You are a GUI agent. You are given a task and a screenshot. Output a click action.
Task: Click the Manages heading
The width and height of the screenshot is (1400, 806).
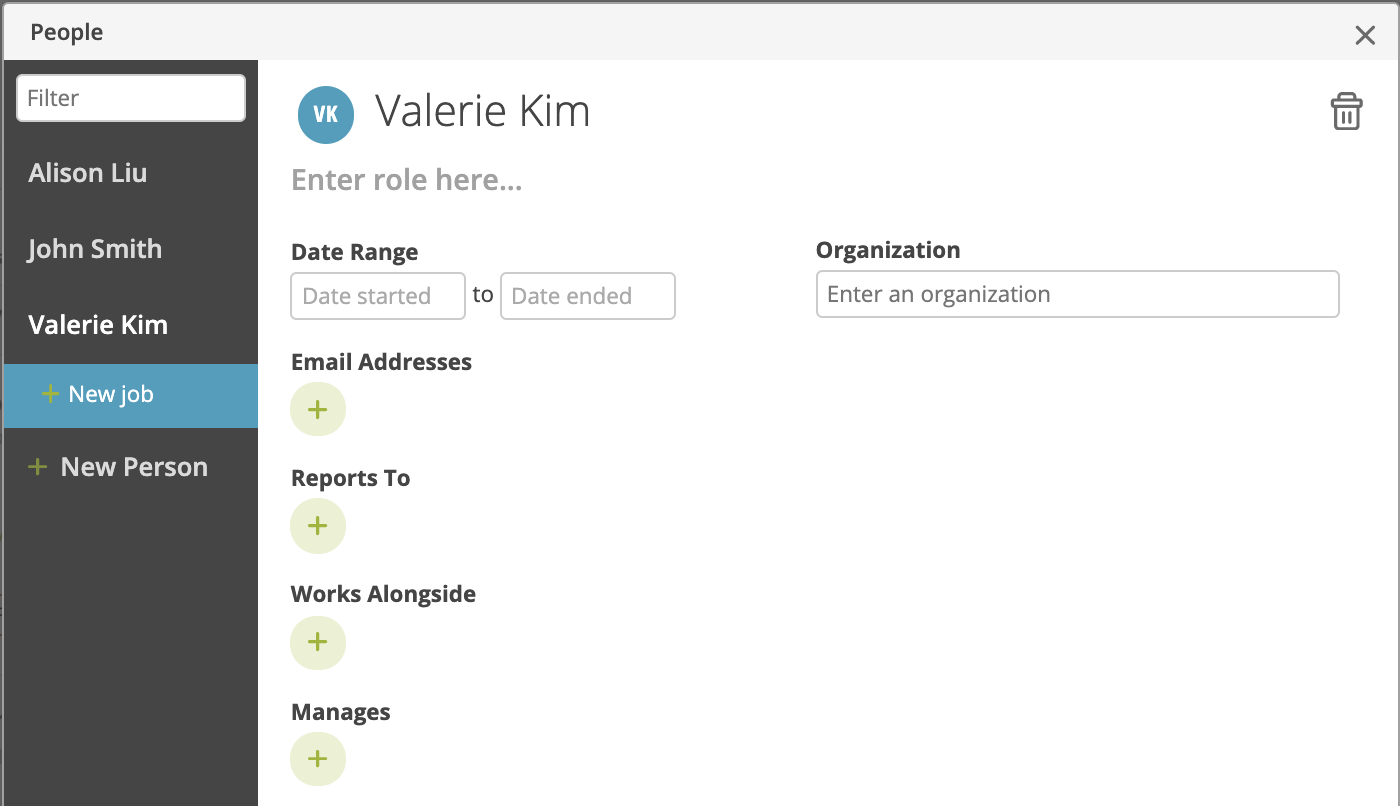pos(341,712)
